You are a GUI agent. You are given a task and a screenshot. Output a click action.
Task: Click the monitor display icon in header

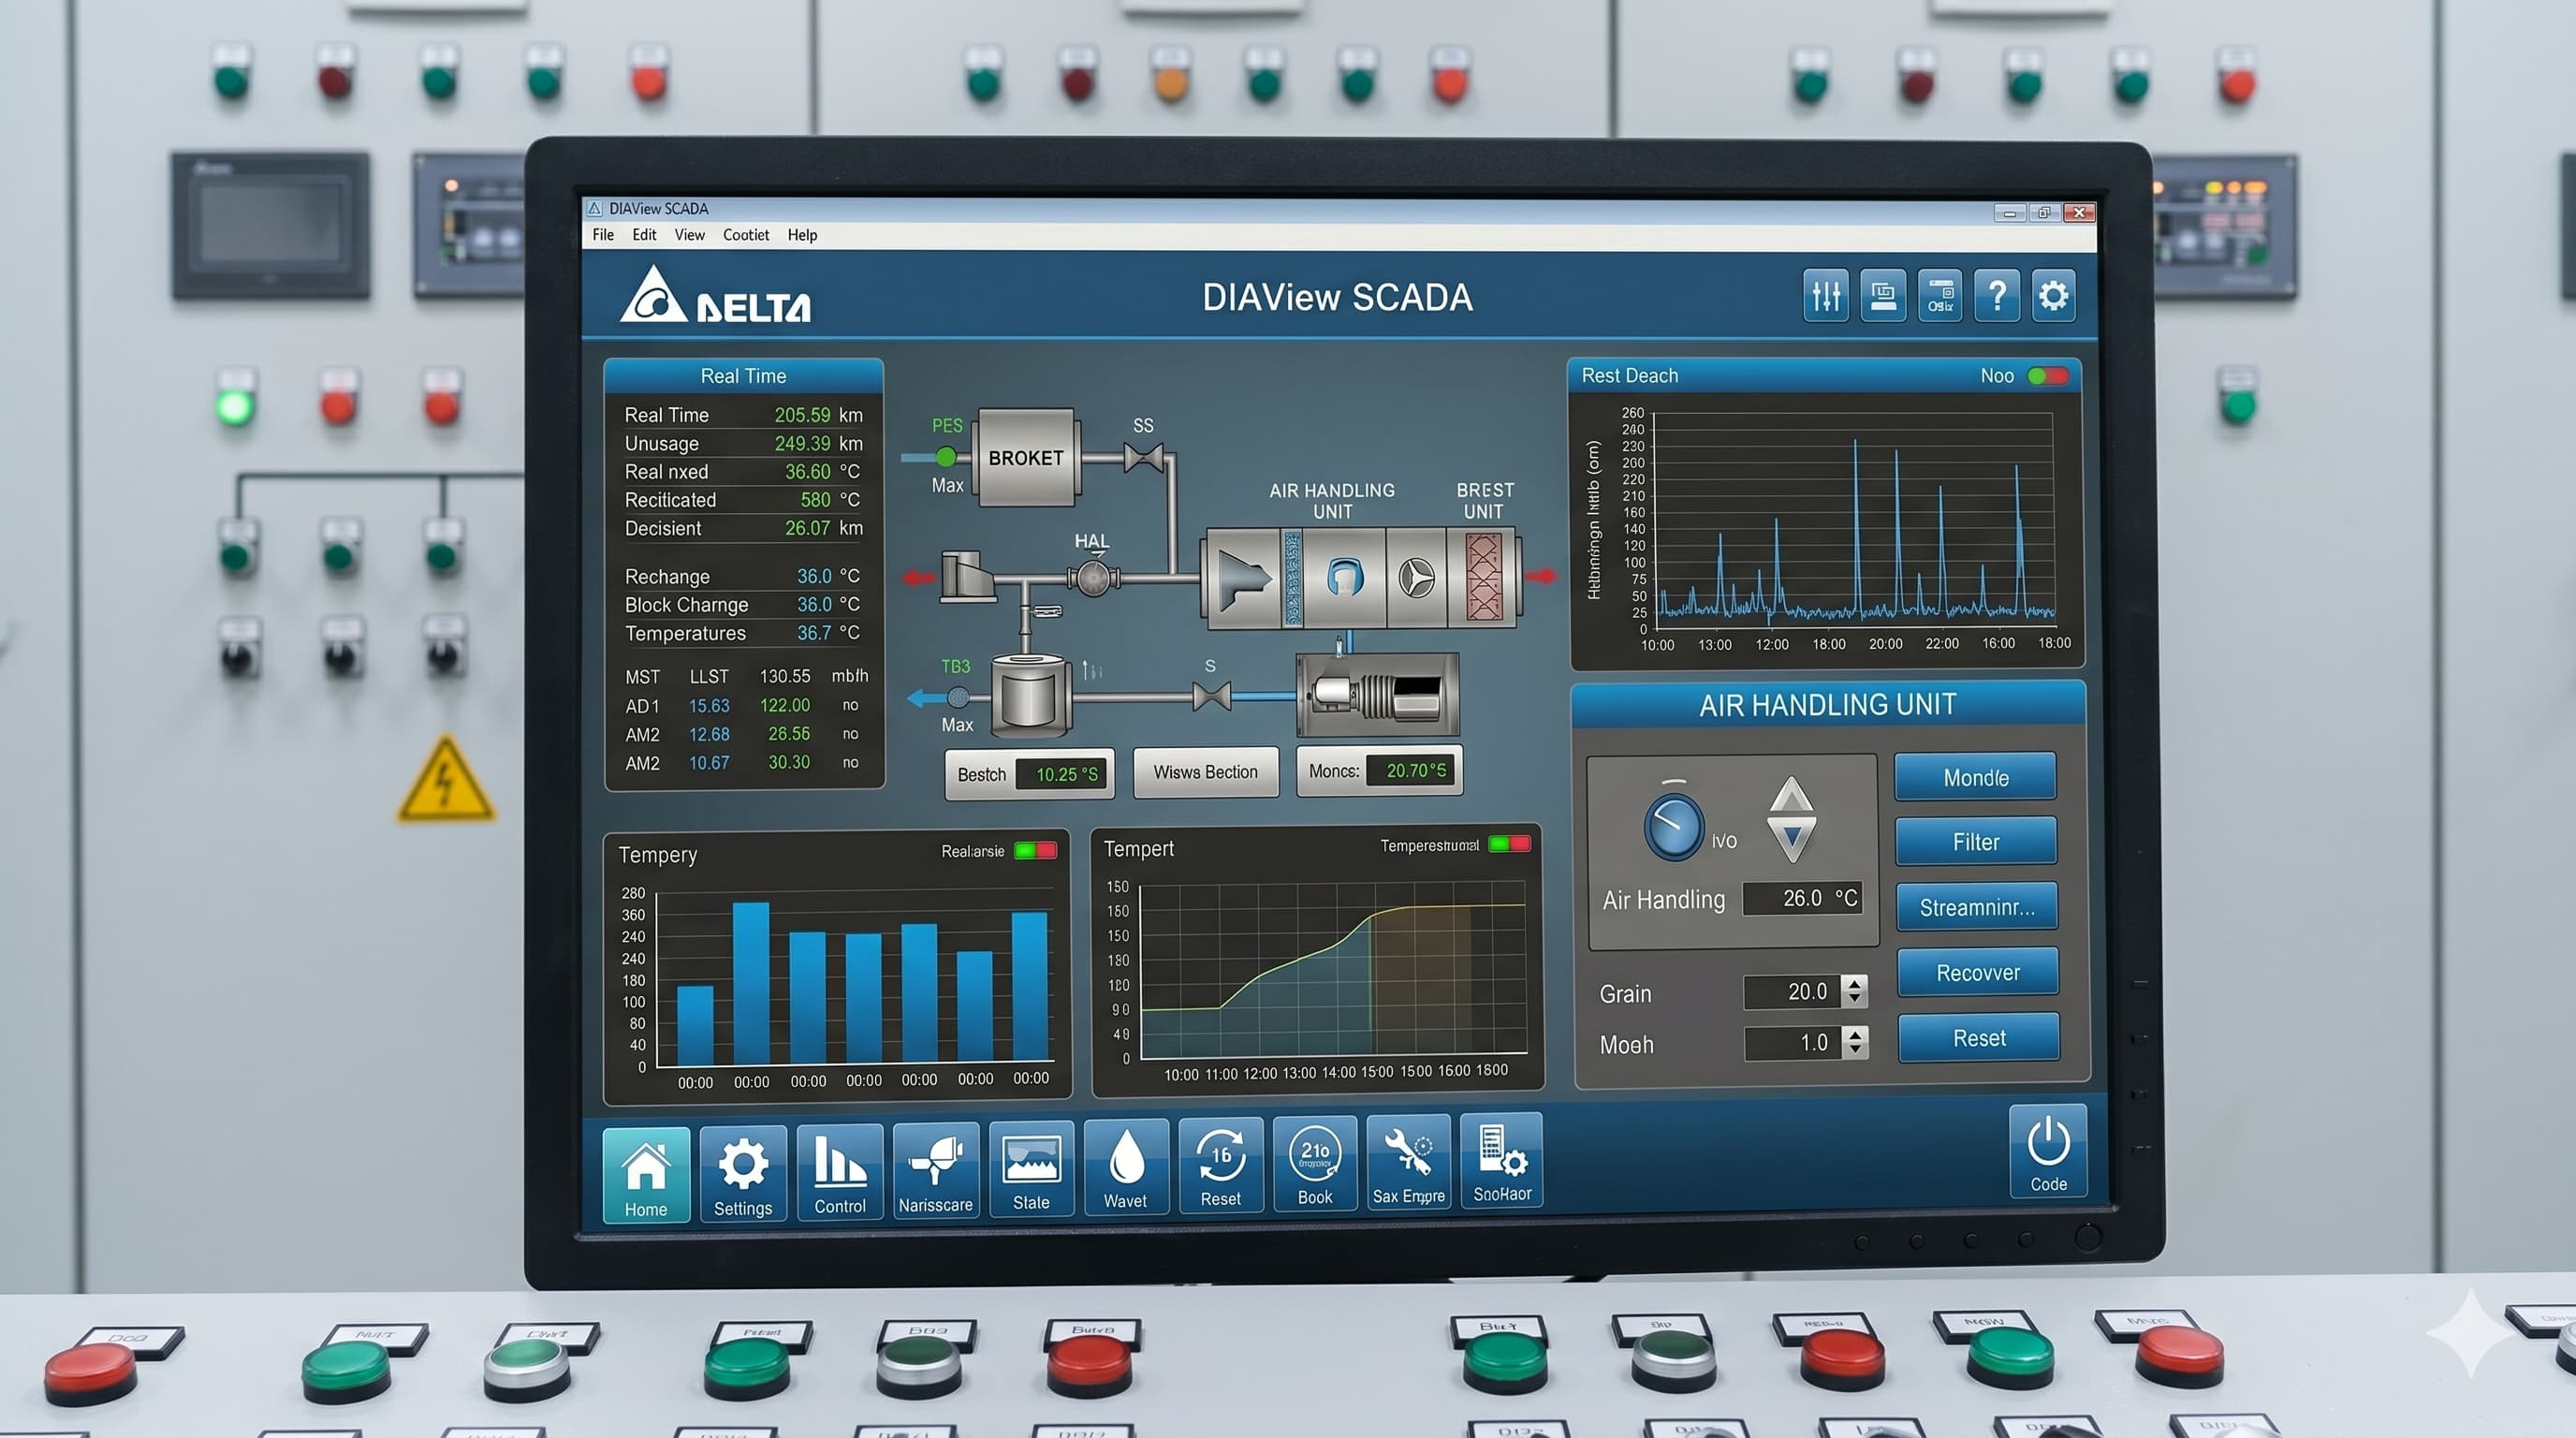(1883, 296)
